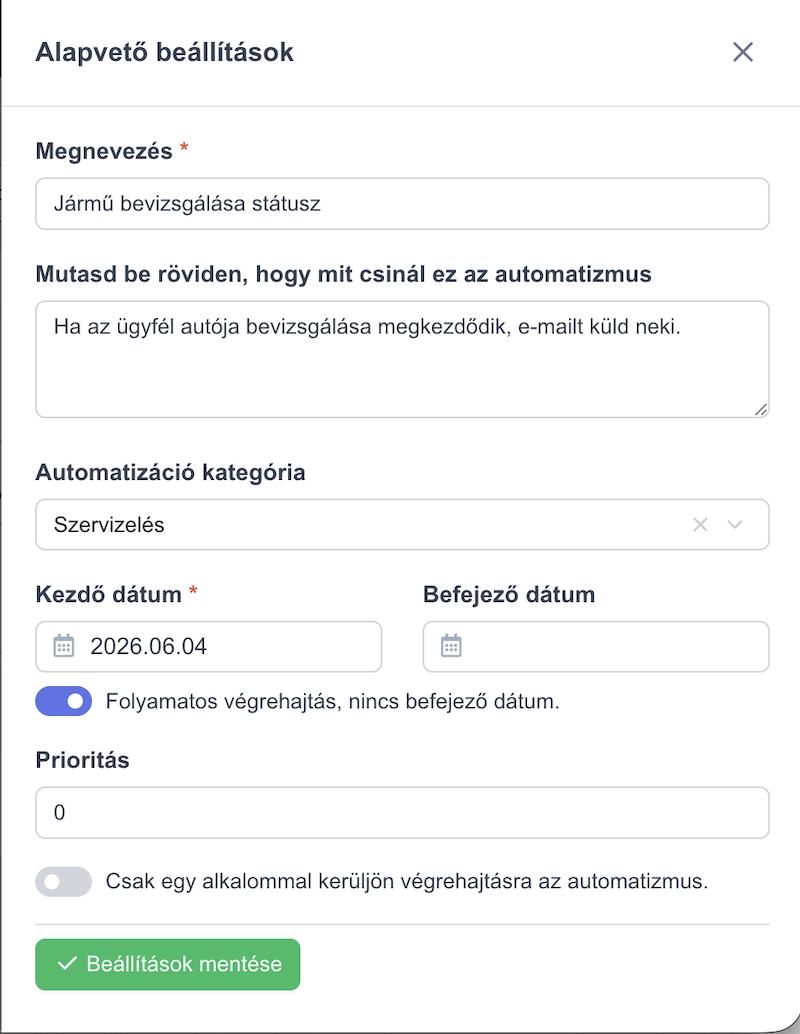Click into the automation description textarea

pos(402,359)
